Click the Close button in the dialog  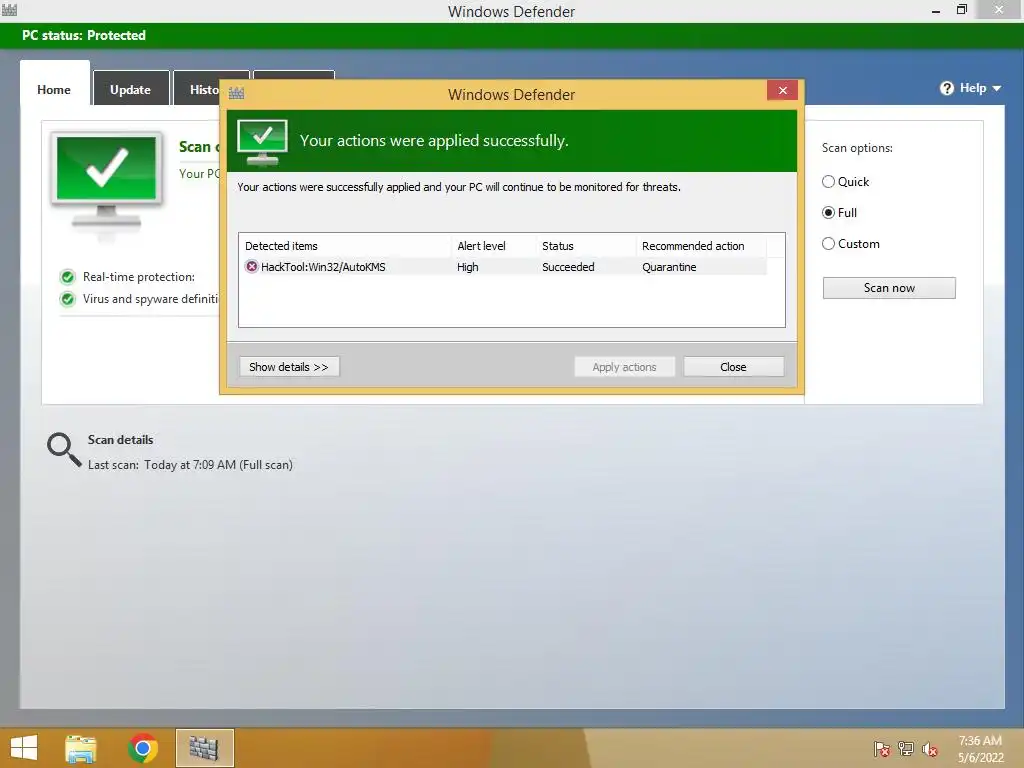click(733, 367)
